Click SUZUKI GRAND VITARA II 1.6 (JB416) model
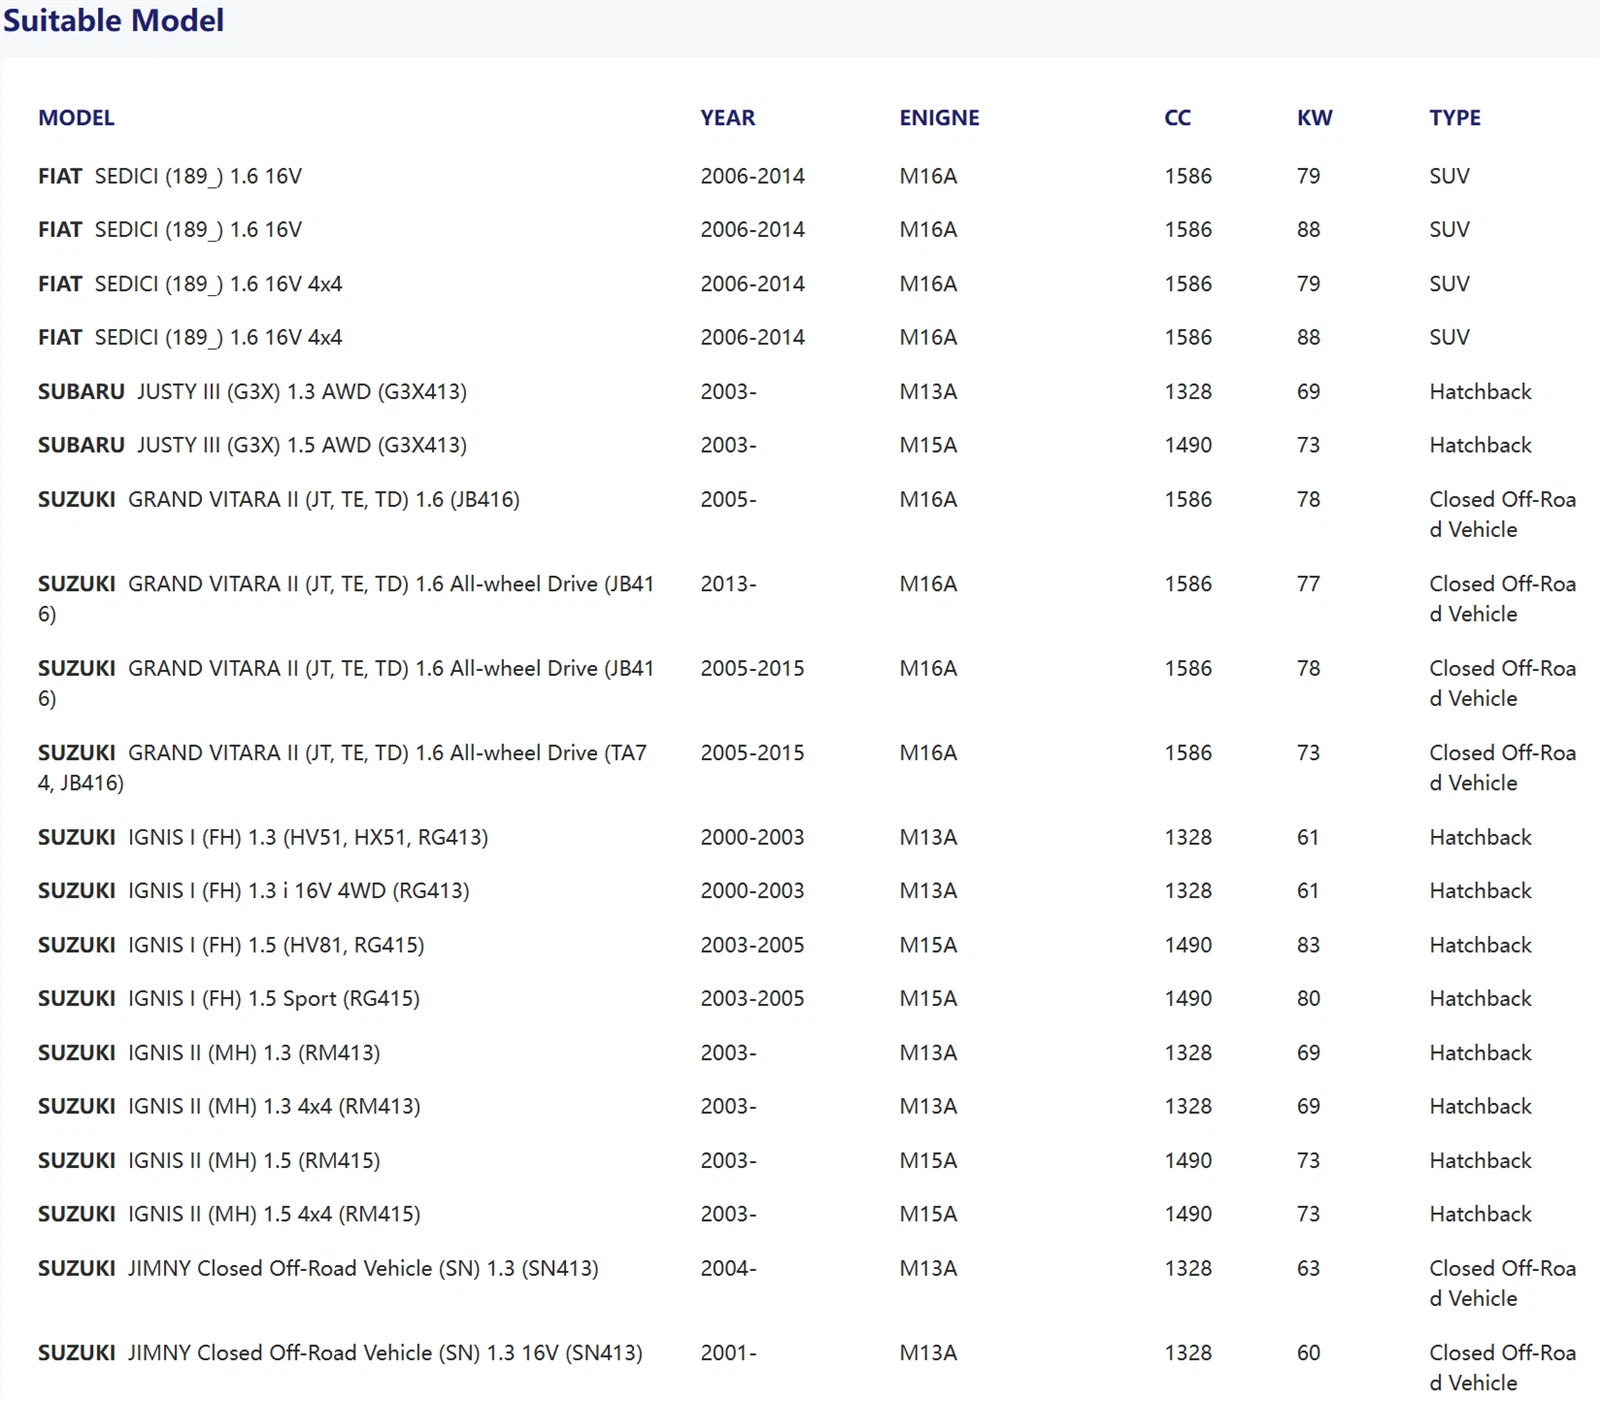1600x1401 pixels. (279, 499)
